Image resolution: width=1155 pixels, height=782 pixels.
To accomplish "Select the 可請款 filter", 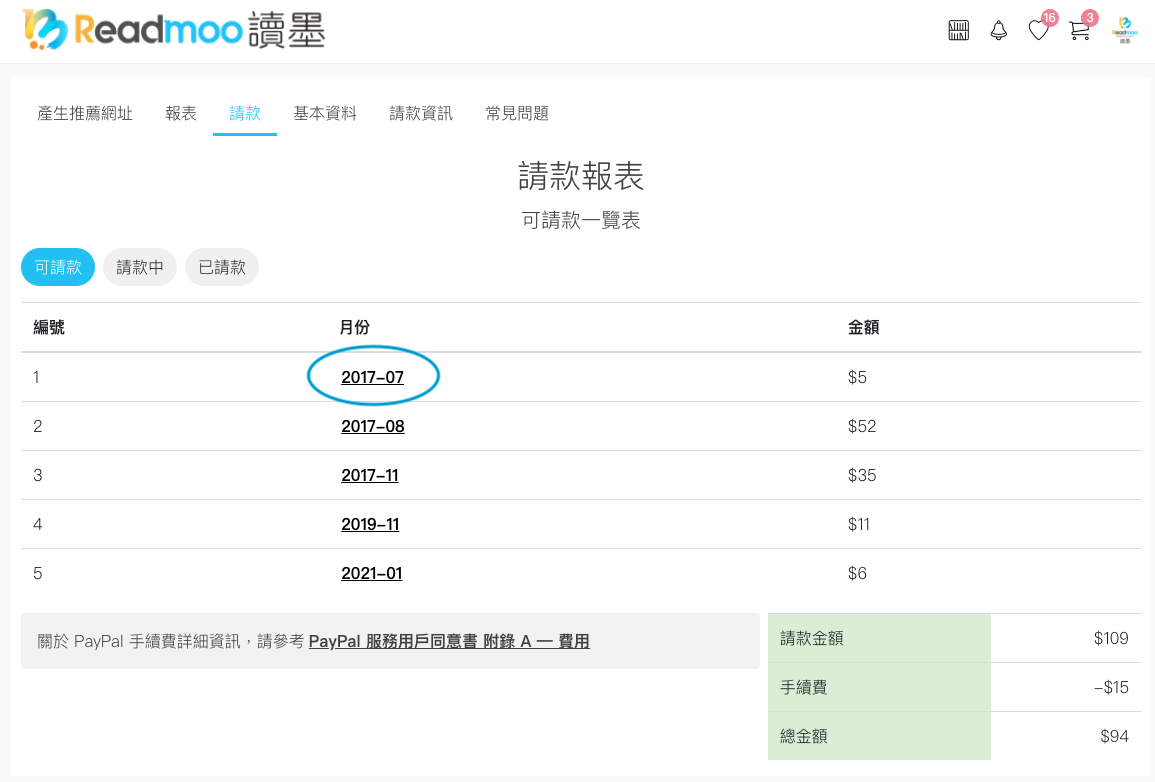I will [57, 267].
